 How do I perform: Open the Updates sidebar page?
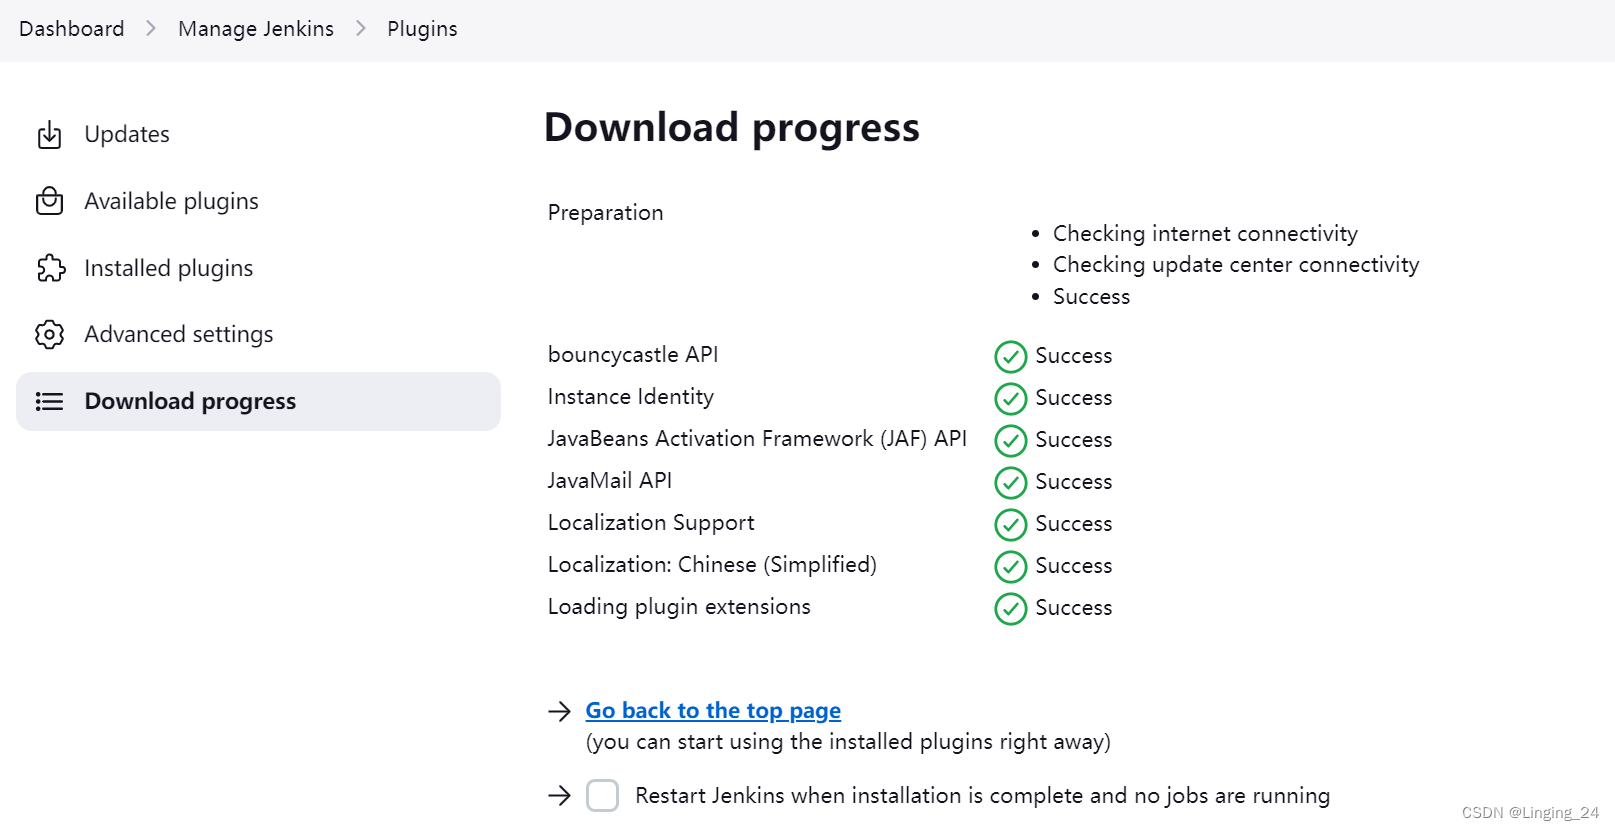coord(258,135)
